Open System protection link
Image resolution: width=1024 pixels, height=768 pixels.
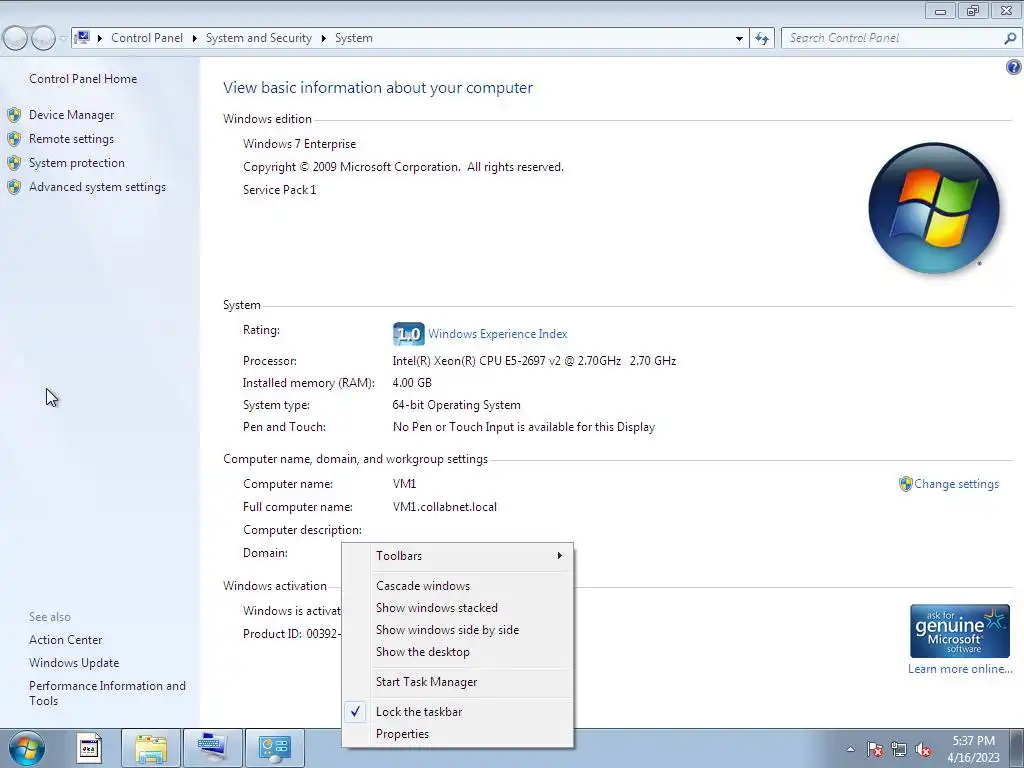pos(76,163)
